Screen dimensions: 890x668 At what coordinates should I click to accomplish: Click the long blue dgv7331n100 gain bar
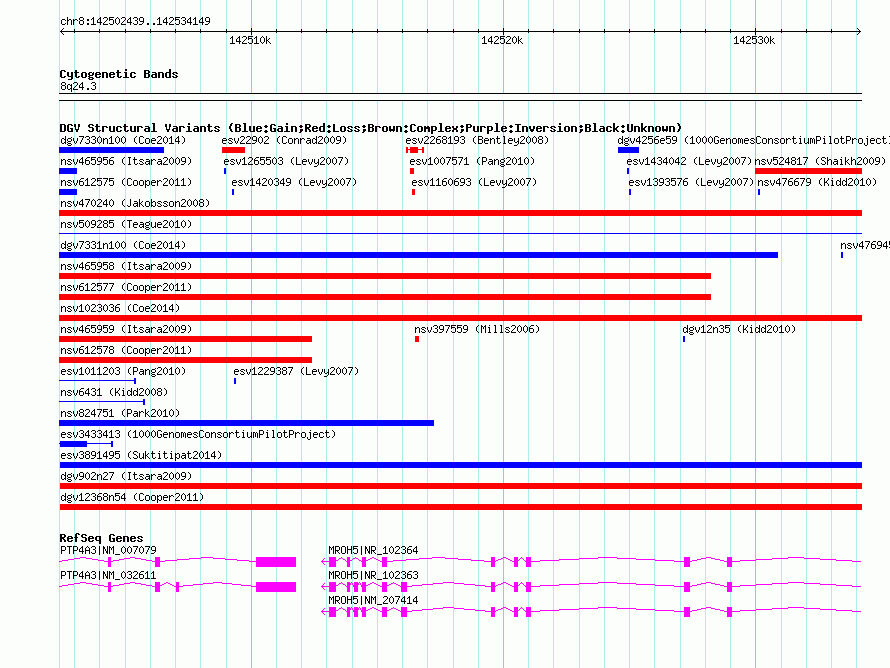[x=418, y=255]
